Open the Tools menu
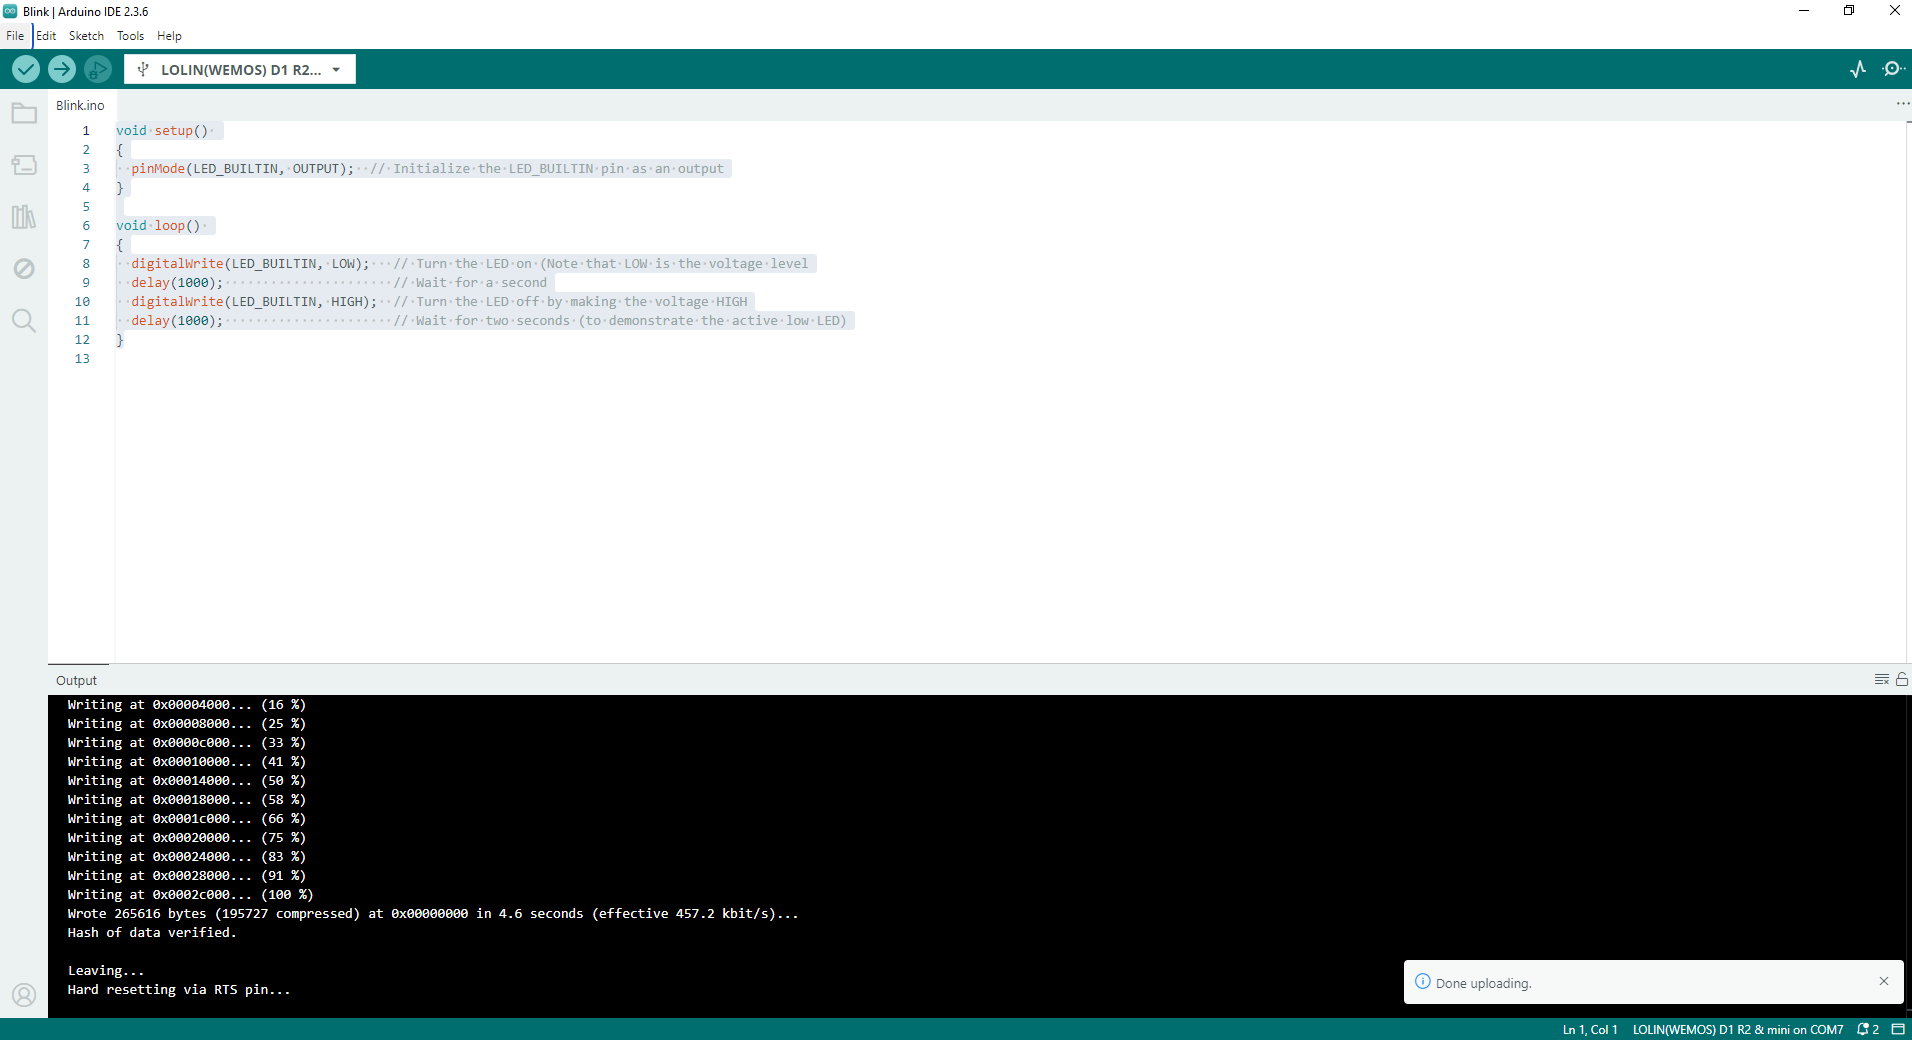Screen dimensions: 1912x1040 click(x=130, y=36)
